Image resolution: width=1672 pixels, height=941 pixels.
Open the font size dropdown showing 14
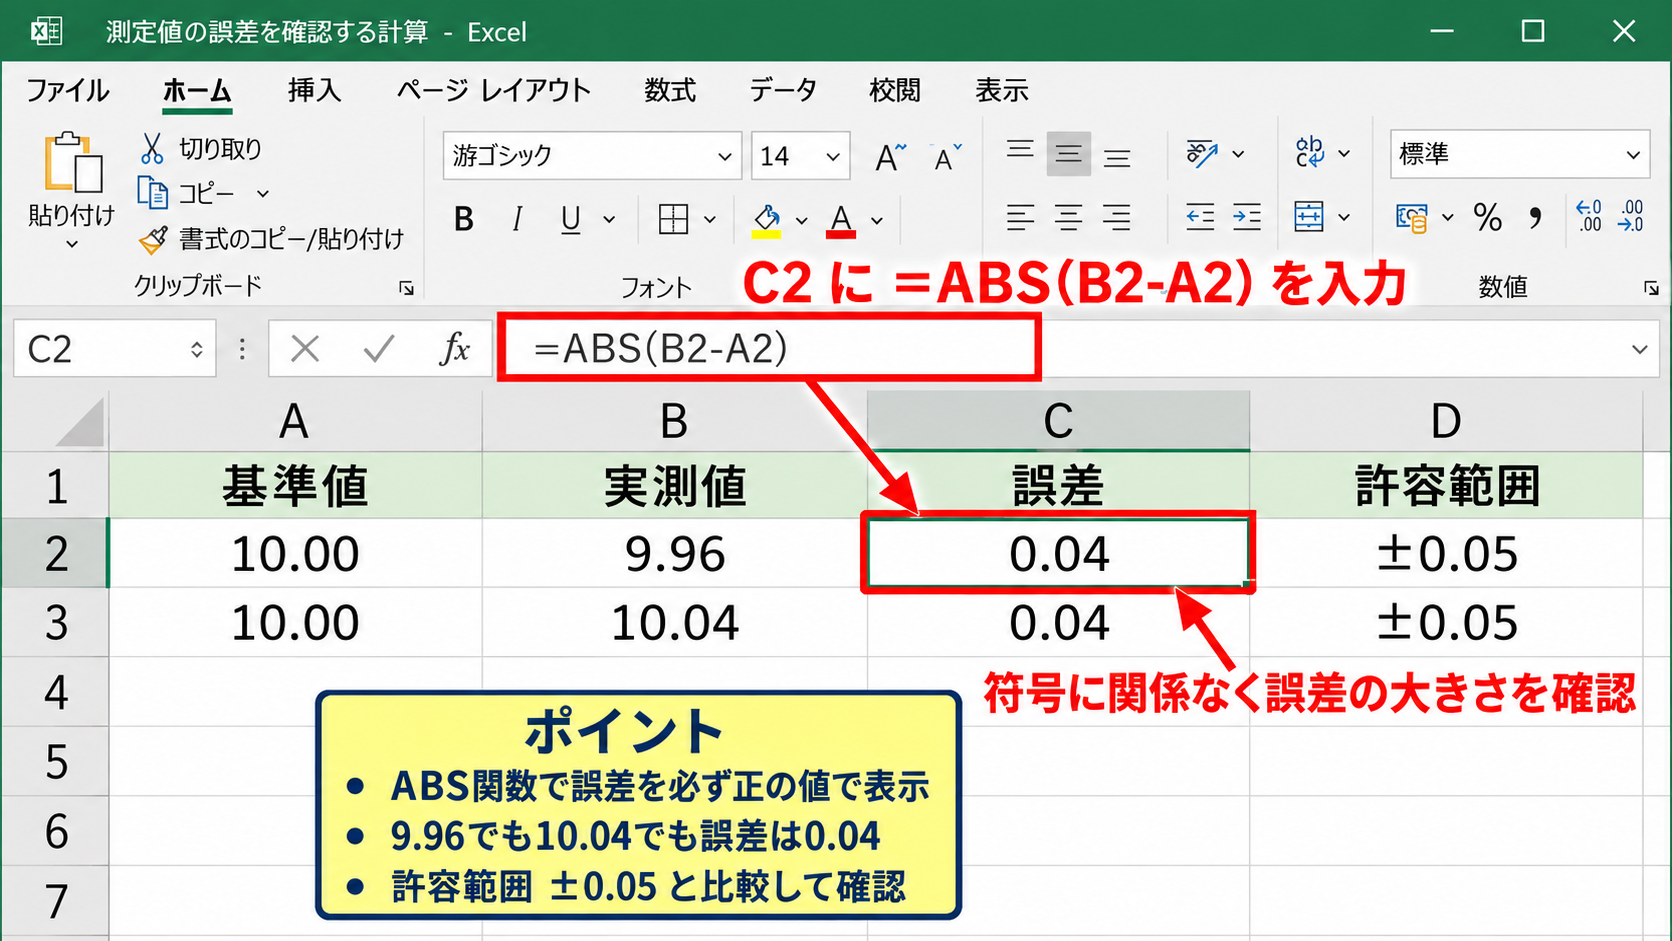pyautogui.click(x=832, y=157)
